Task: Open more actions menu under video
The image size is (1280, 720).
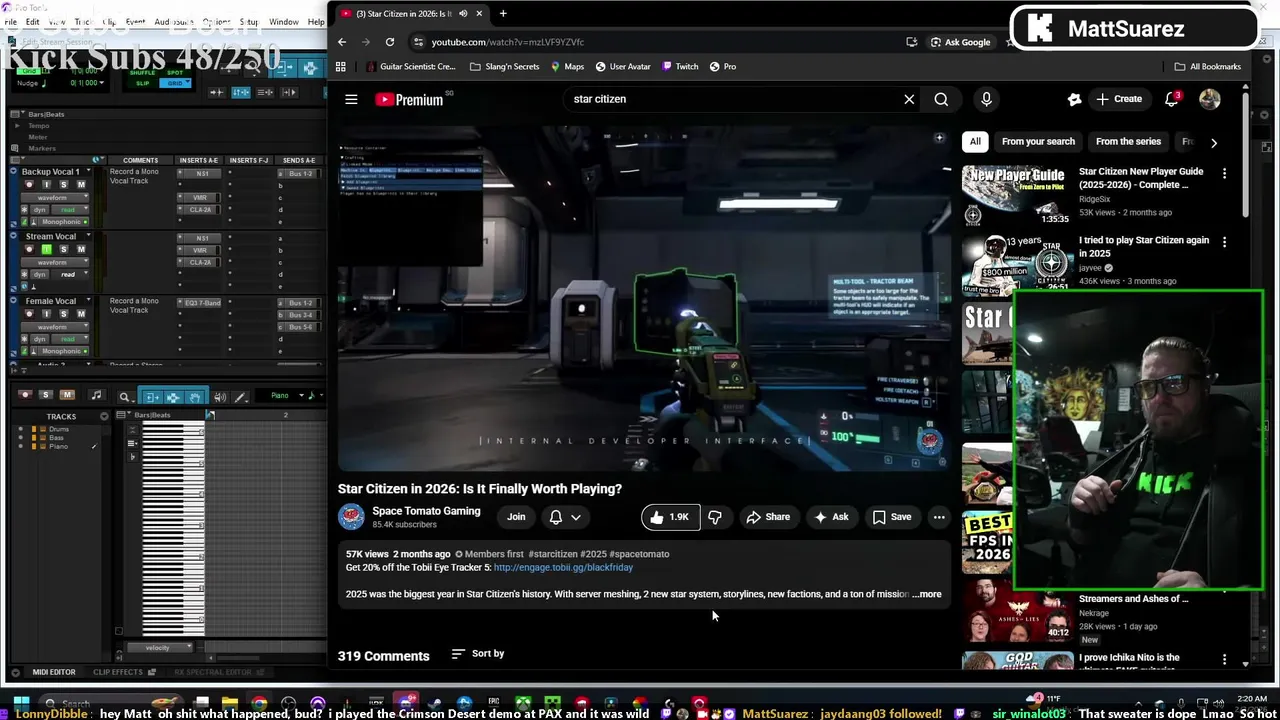Action: [939, 517]
